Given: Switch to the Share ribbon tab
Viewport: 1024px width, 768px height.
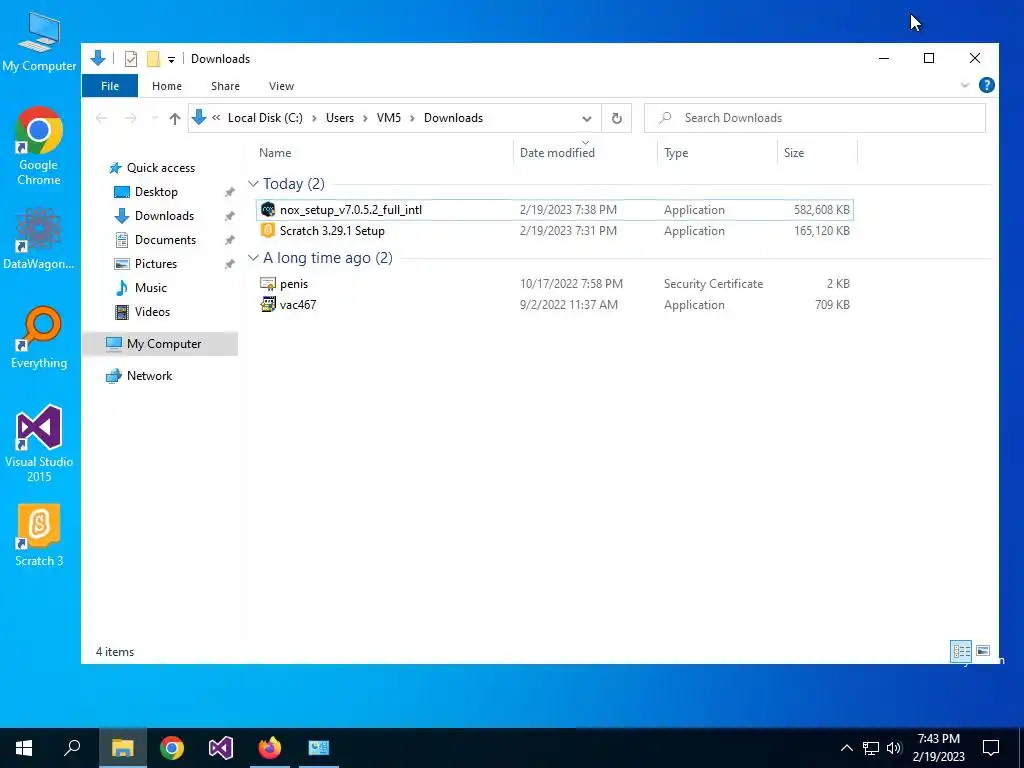Looking at the screenshot, I should (225, 86).
